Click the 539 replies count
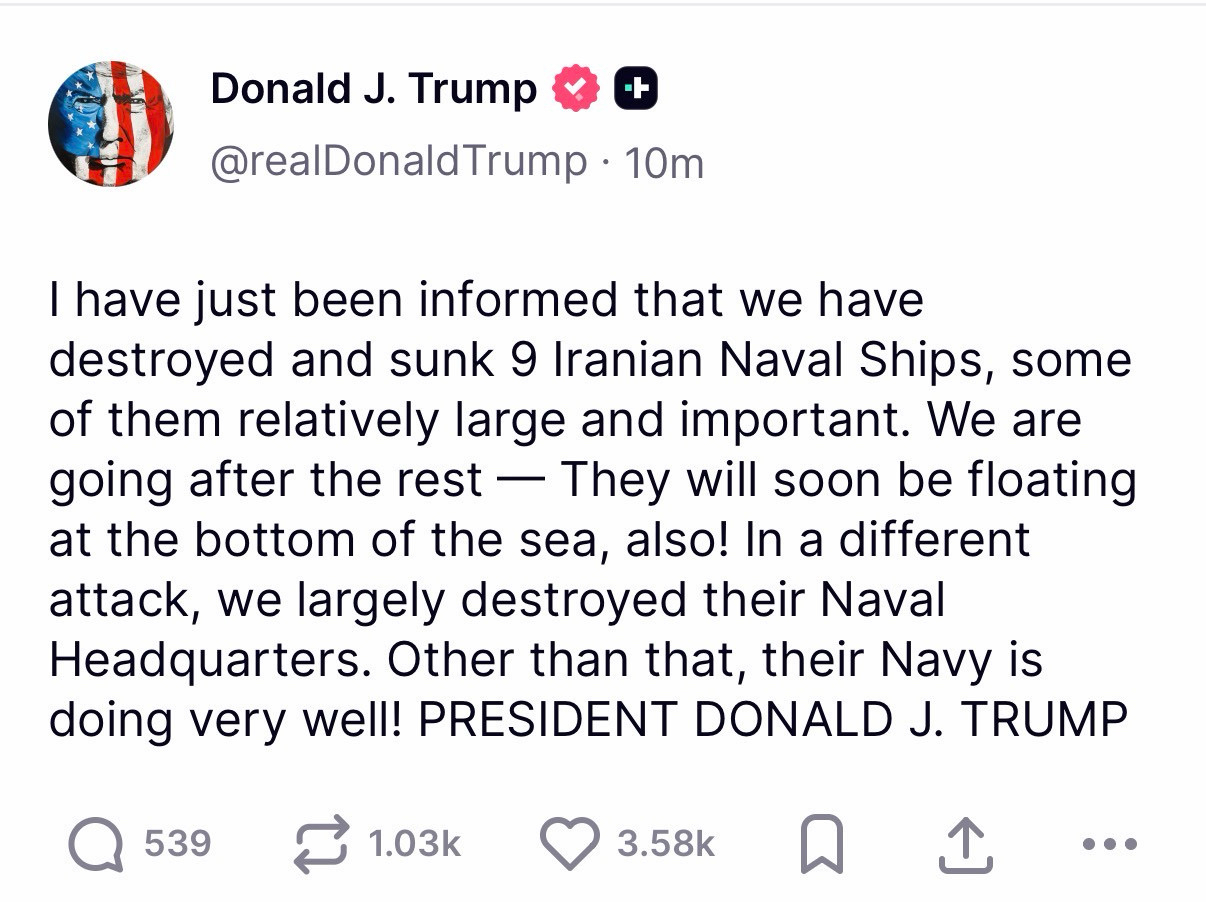 (x=177, y=844)
